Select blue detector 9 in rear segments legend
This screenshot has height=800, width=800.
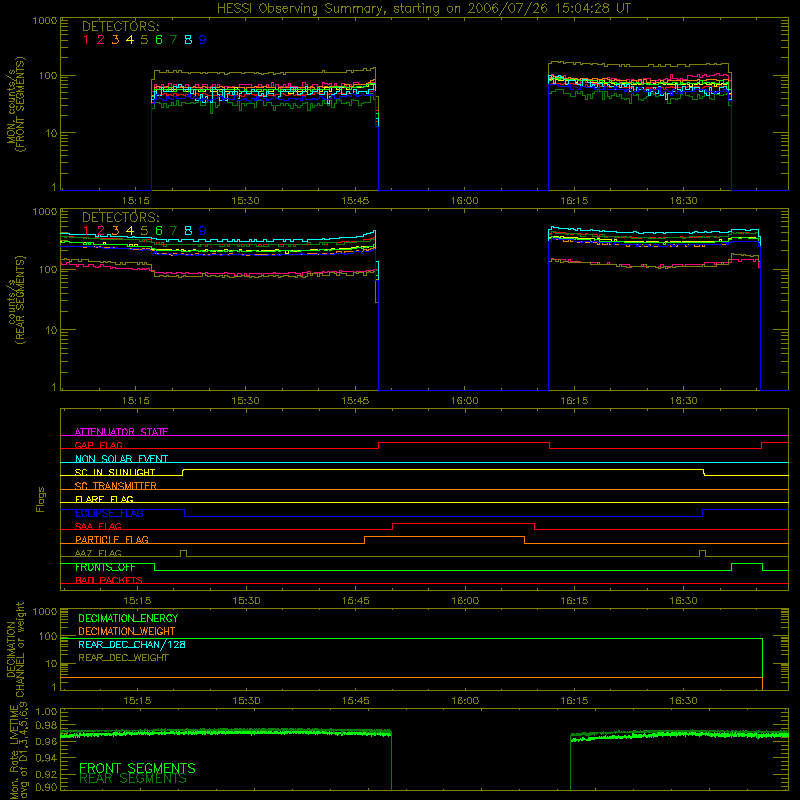tap(203, 231)
